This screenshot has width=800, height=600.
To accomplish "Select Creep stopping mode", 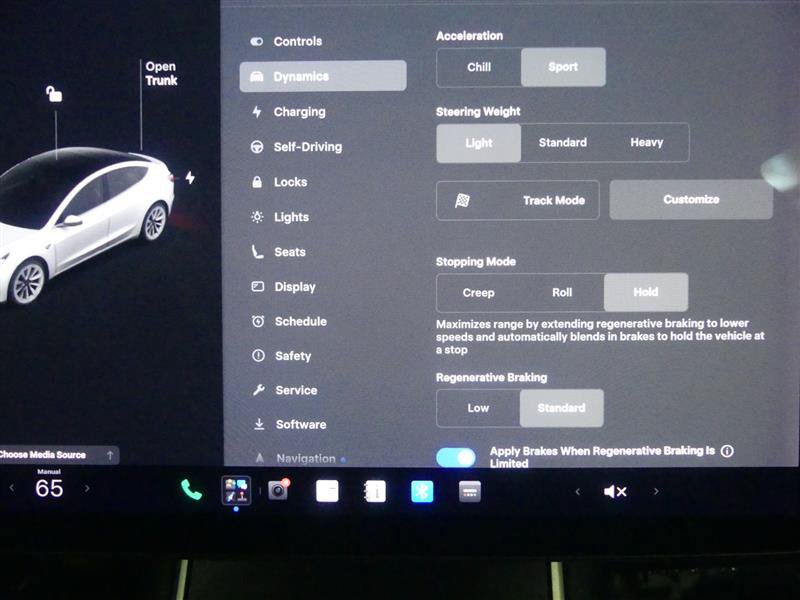I will (x=479, y=293).
